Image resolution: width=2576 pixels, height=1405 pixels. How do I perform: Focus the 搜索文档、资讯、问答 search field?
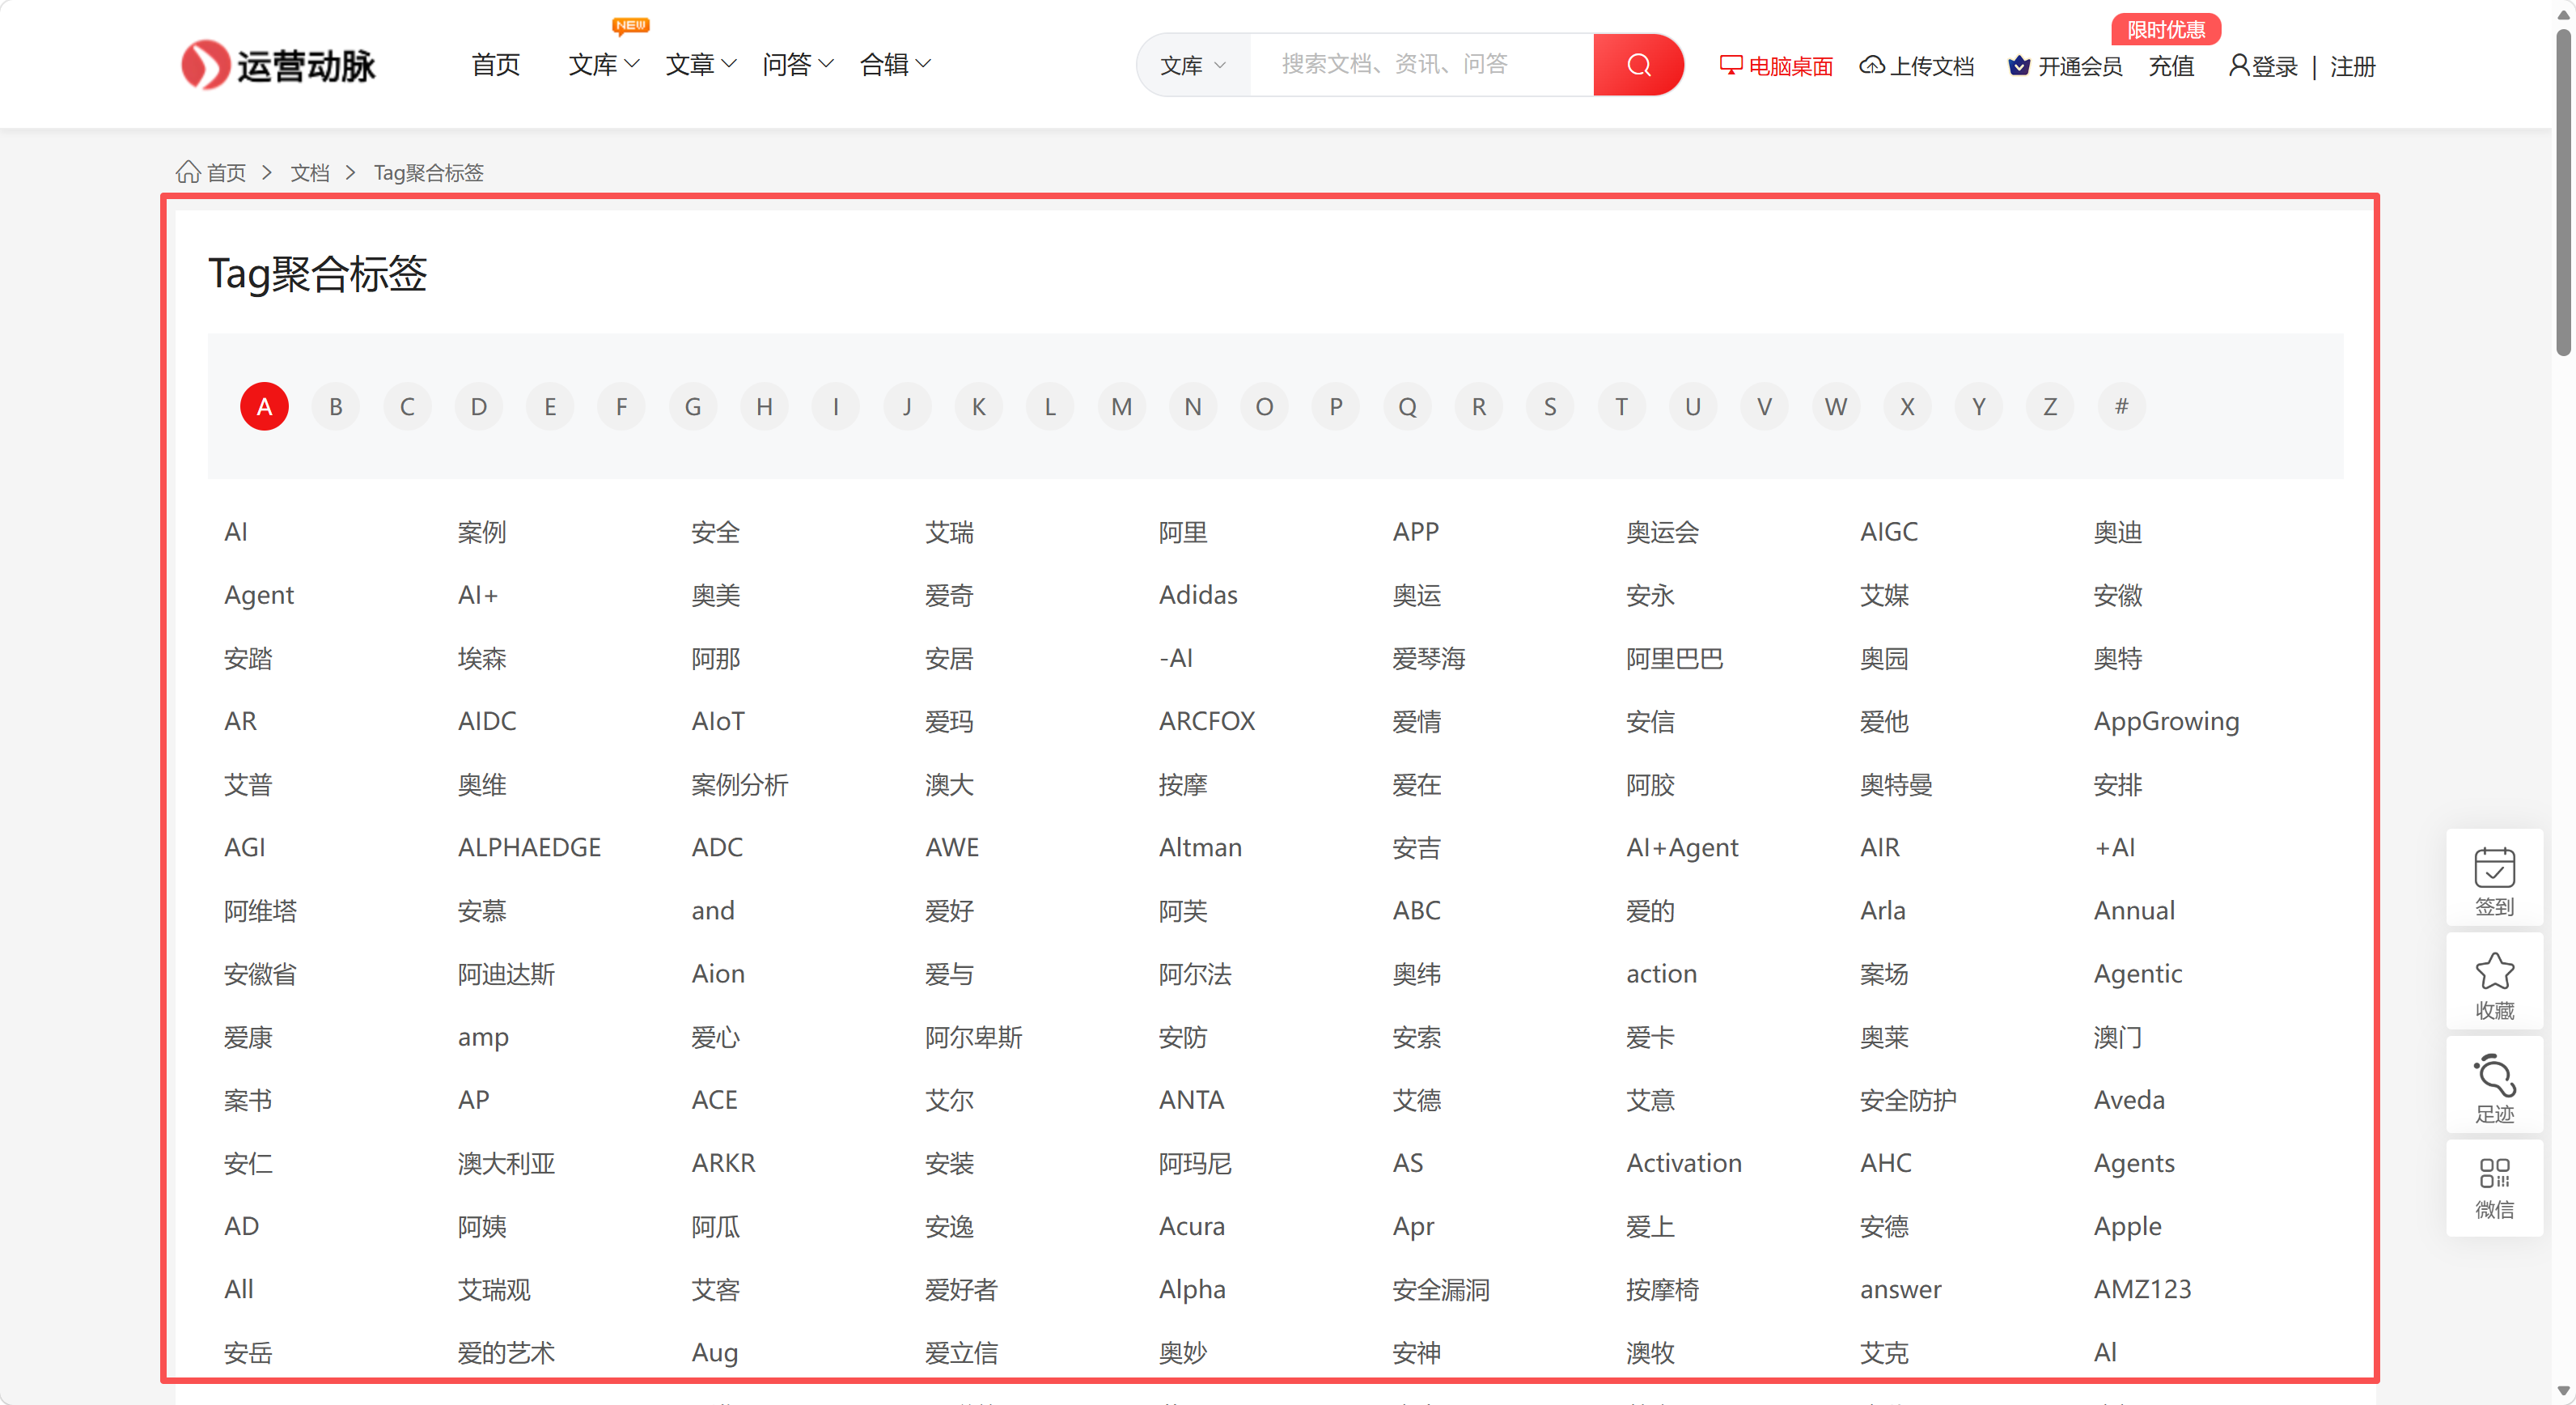pos(1421,65)
